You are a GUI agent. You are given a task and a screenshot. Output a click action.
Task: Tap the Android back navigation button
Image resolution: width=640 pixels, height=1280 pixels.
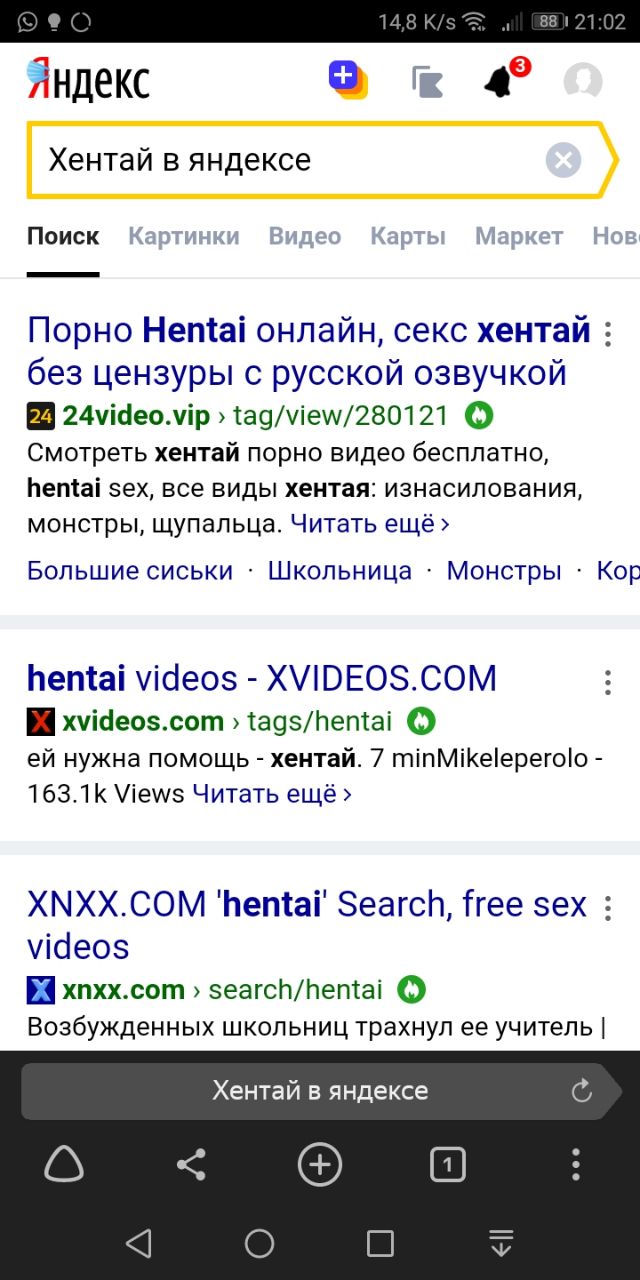coord(138,1243)
